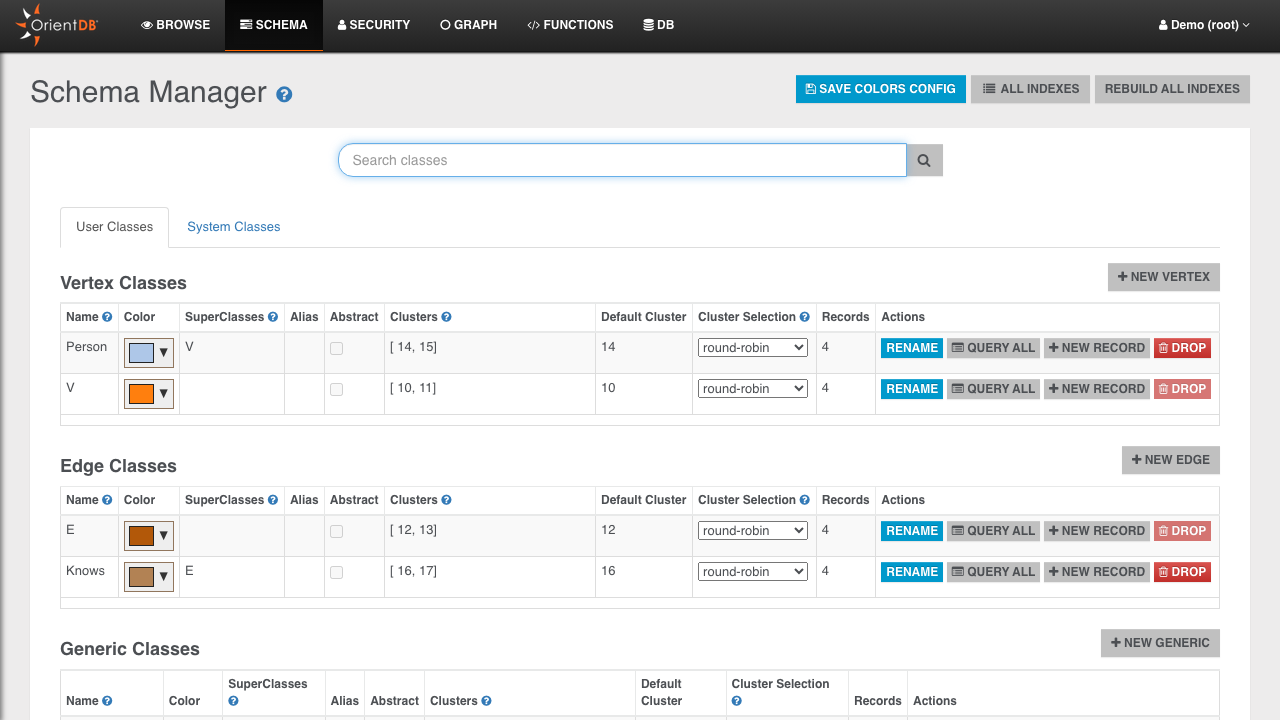Click Query All for E class
This screenshot has width=1280, height=720.
(x=994, y=531)
